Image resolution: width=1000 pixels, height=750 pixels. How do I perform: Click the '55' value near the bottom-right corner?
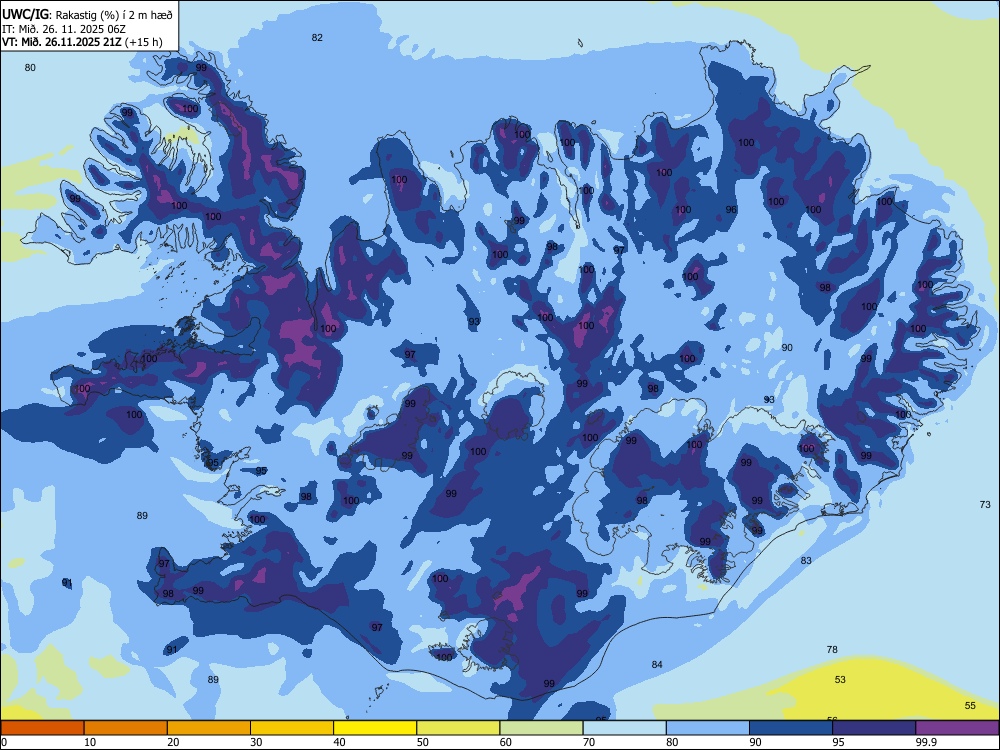[970, 705]
